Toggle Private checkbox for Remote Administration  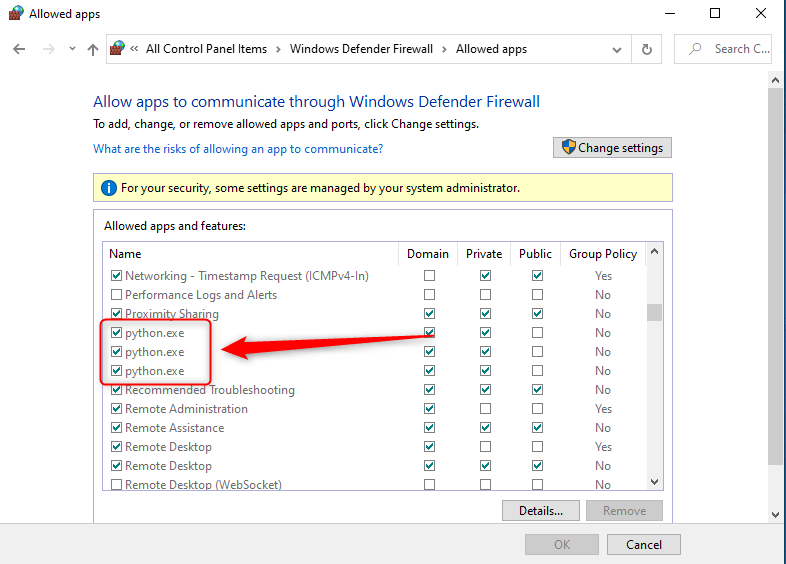485,409
